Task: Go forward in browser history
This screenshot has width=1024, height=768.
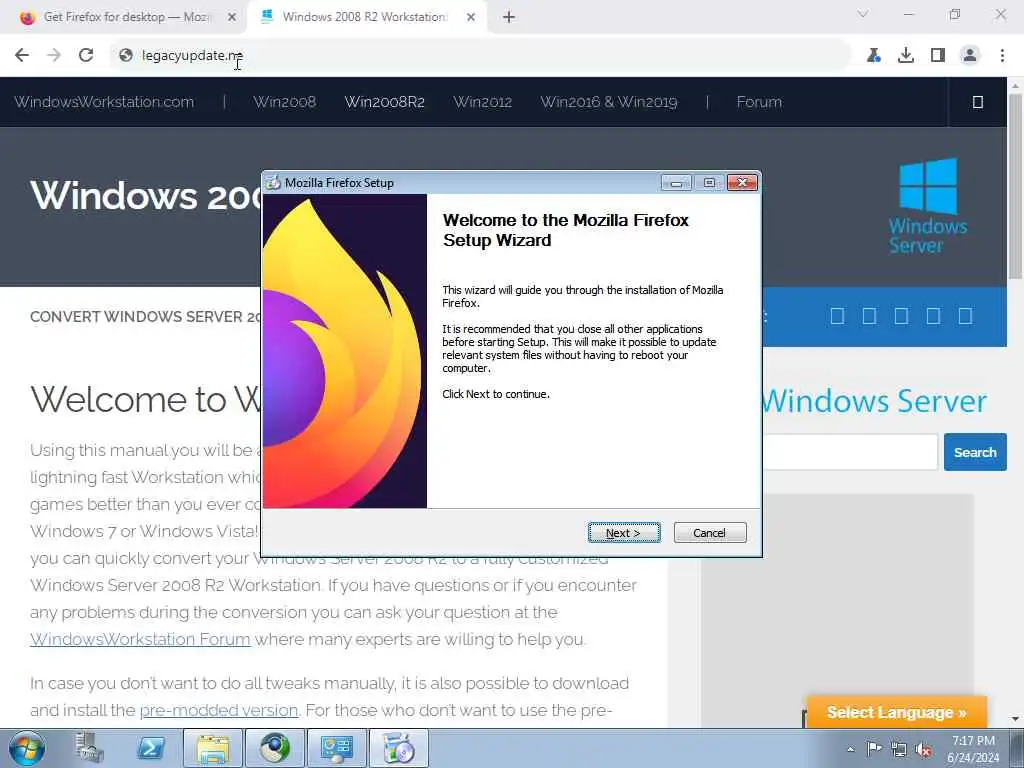Action: [54, 56]
